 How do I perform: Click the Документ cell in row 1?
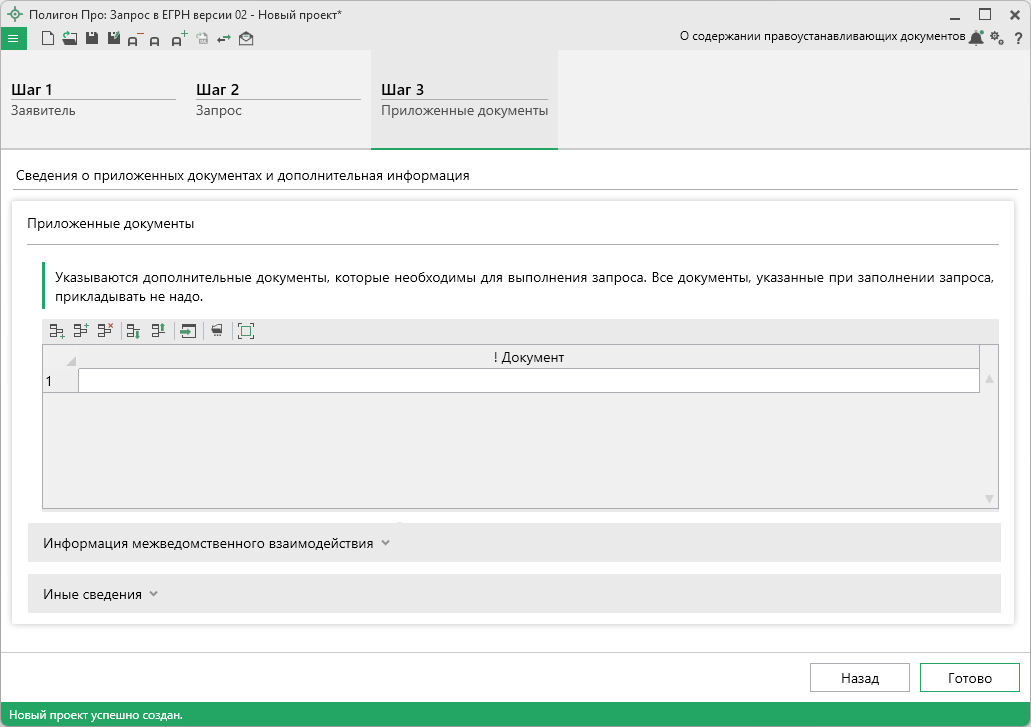pyautogui.click(x=528, y=381)
